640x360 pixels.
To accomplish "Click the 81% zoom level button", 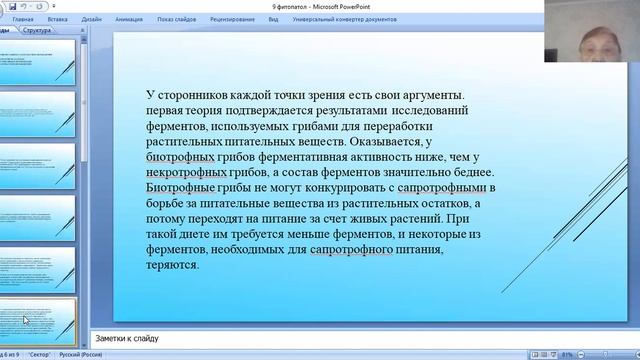I will 567,355.
